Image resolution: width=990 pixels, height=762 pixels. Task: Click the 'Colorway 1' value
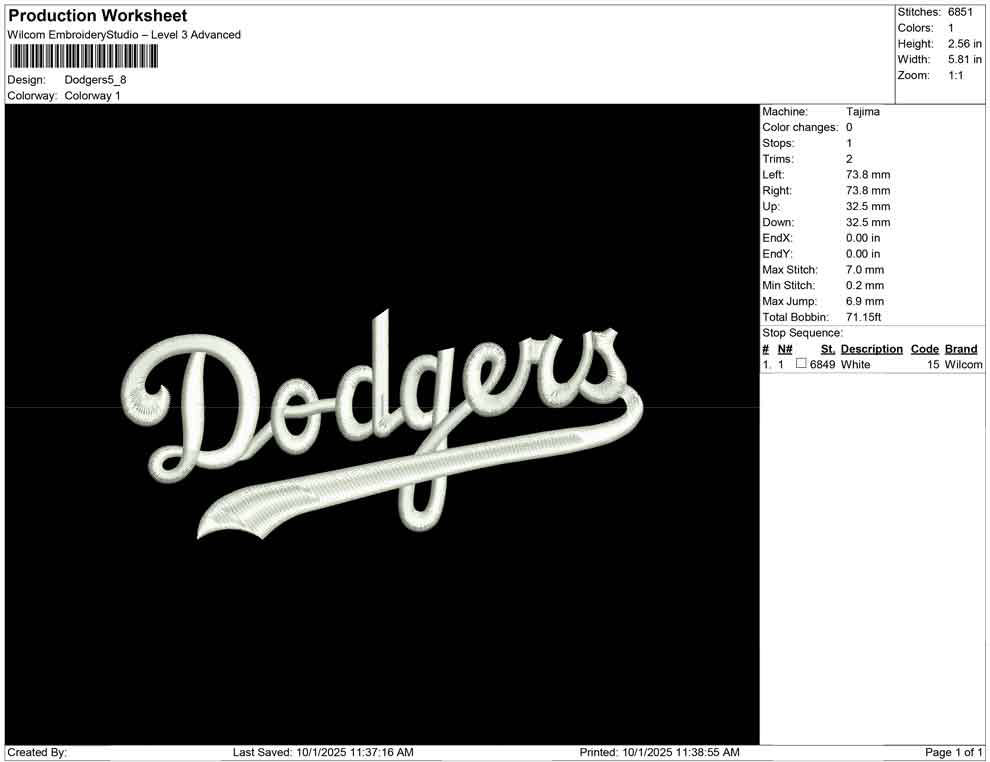92,95
